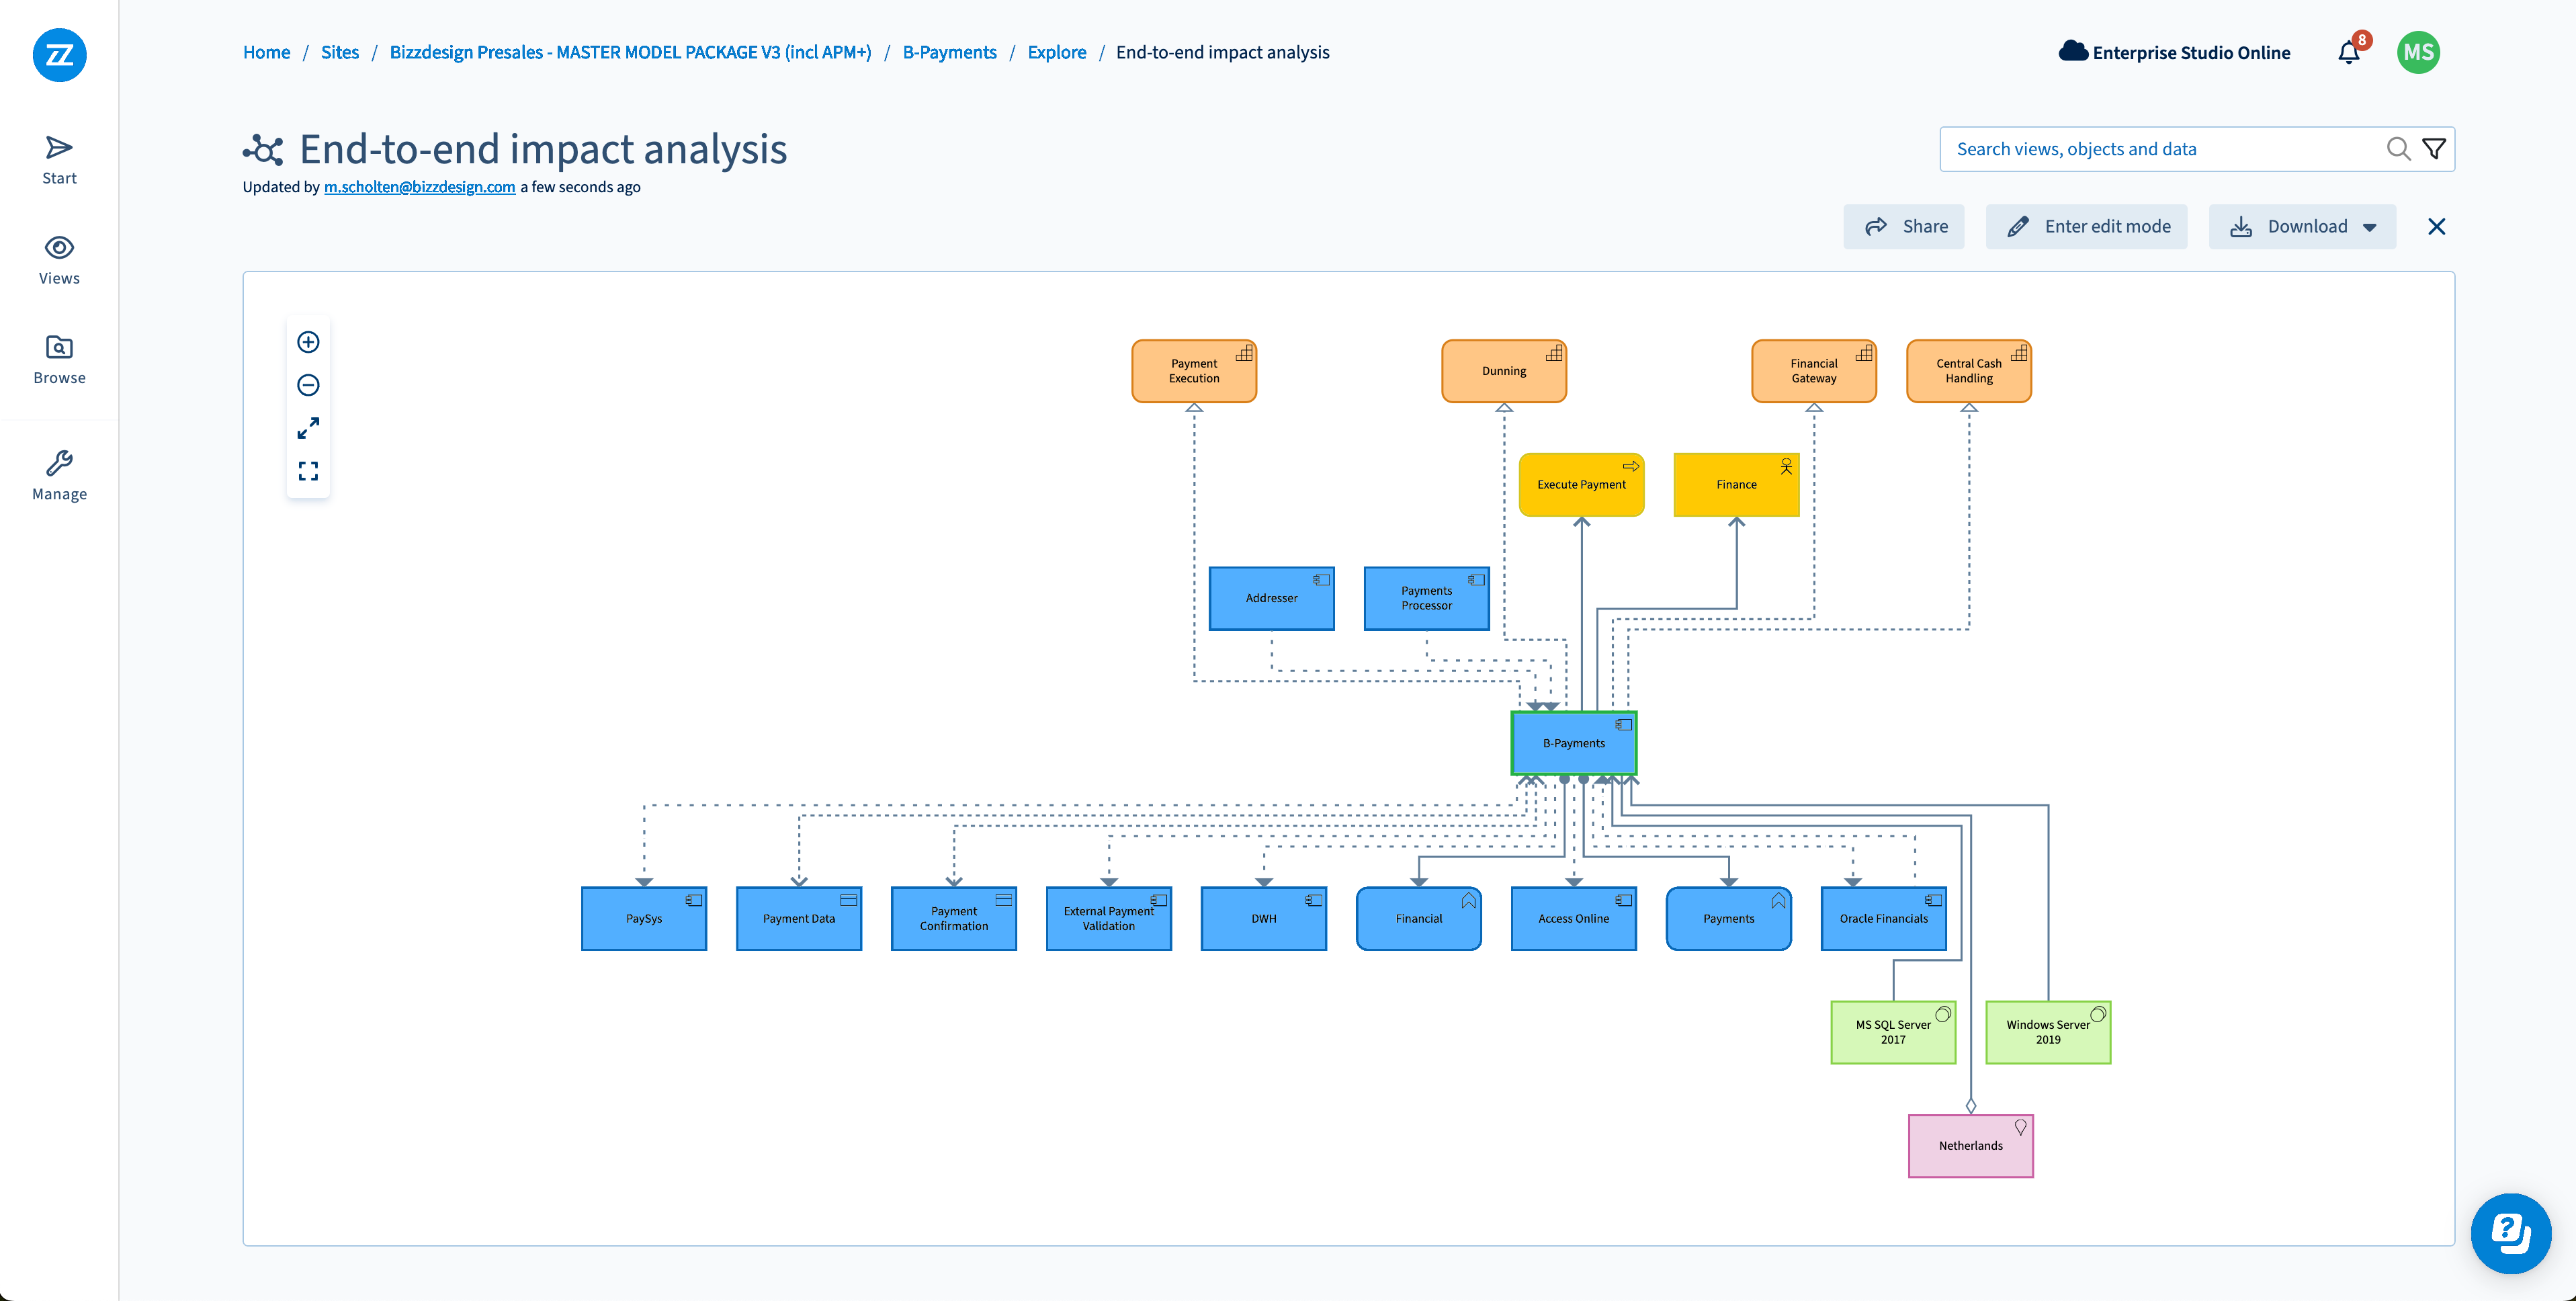
Task: Click the Share button
Action: tap(1903, 226)
